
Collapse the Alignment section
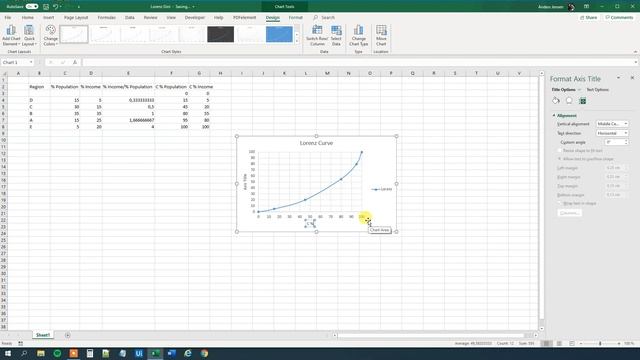click(554, 116)
